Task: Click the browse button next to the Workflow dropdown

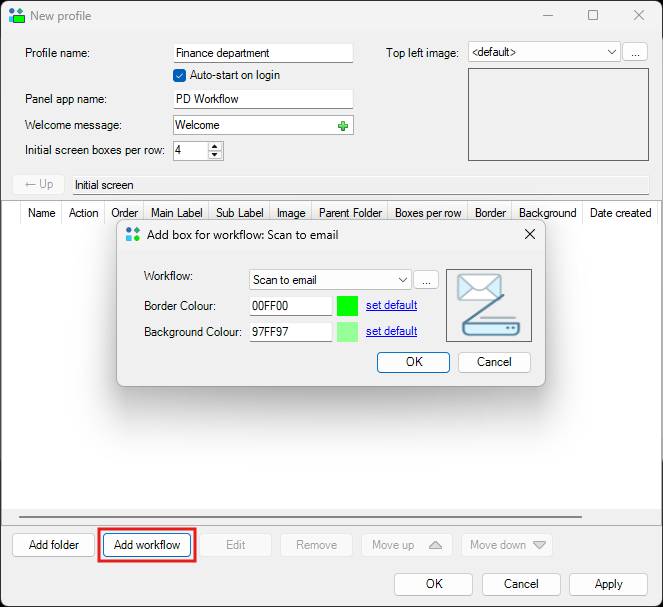Action: [426, 280]
